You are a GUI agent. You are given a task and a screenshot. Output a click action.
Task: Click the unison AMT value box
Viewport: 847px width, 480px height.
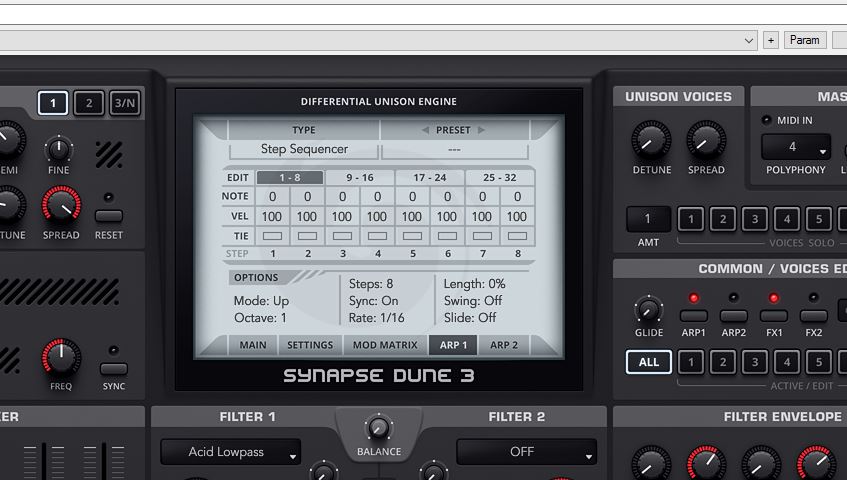pyautogui.click(x=648, y=219)
